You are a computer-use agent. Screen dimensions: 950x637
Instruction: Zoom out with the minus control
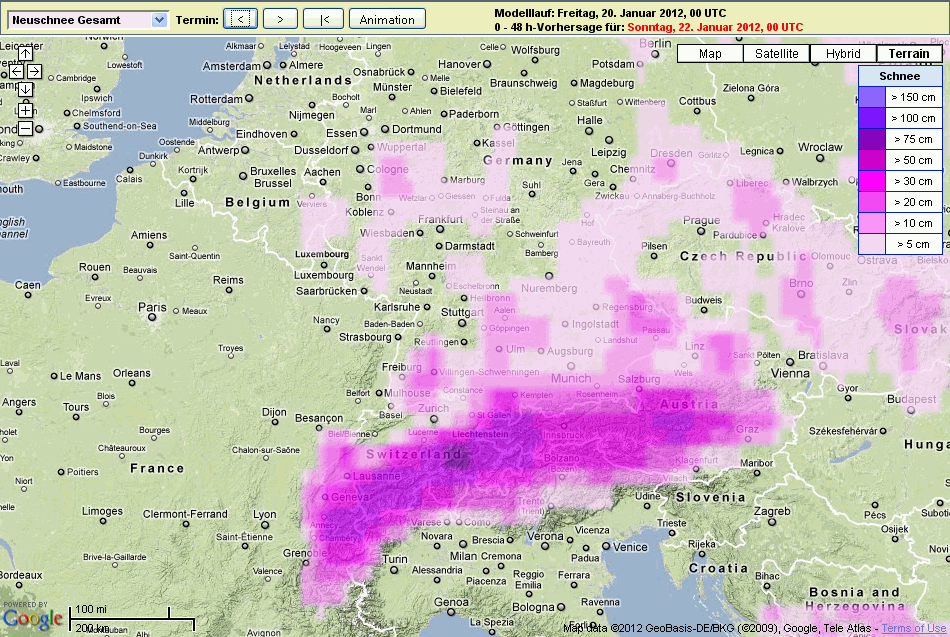tap(25, 128)
